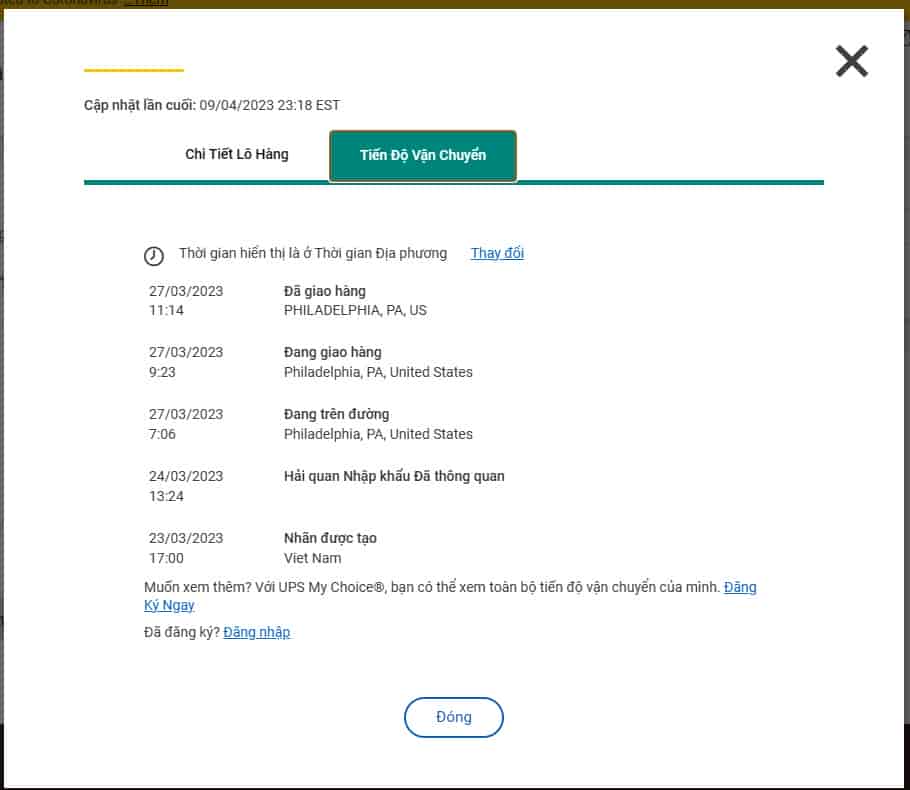Click the Đóng button
Viewport: 910px width, 790px height.
tap(454, 717)
